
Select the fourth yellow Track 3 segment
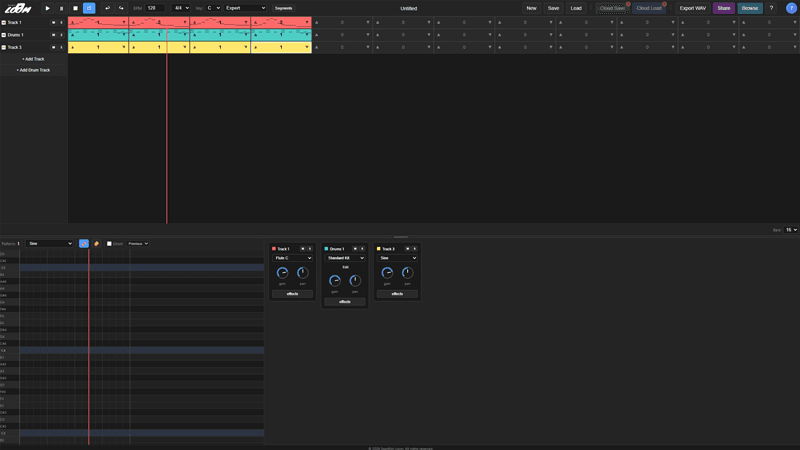click(281, 47)
